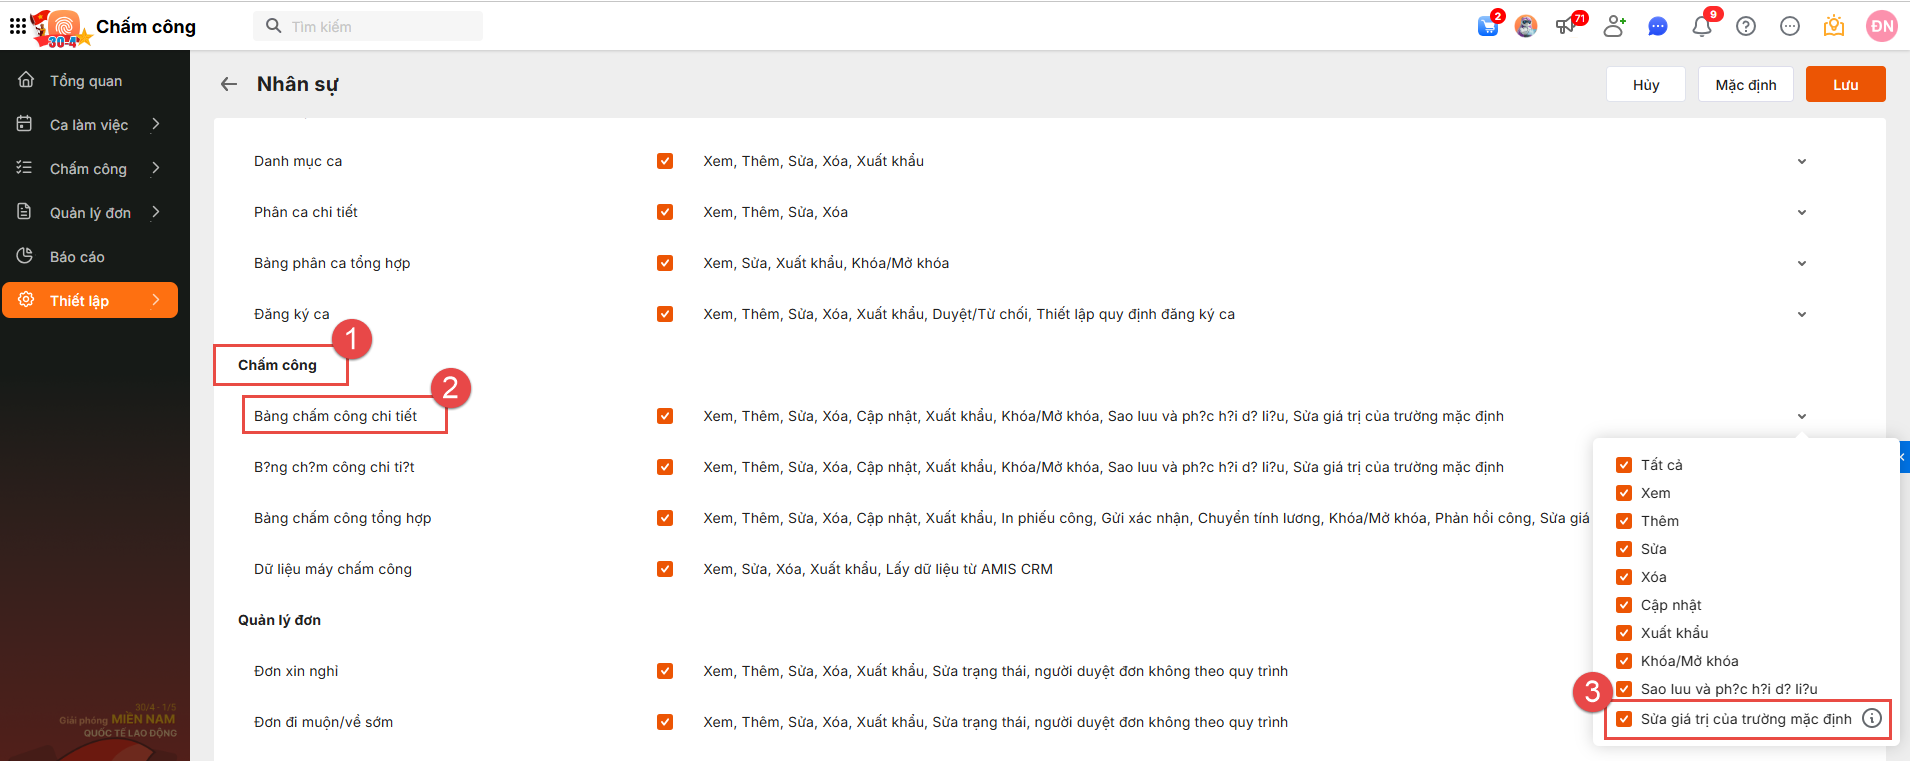
Task: Expand Danh mục ca permissions dropdown
Action: (x=1801, y=161)
